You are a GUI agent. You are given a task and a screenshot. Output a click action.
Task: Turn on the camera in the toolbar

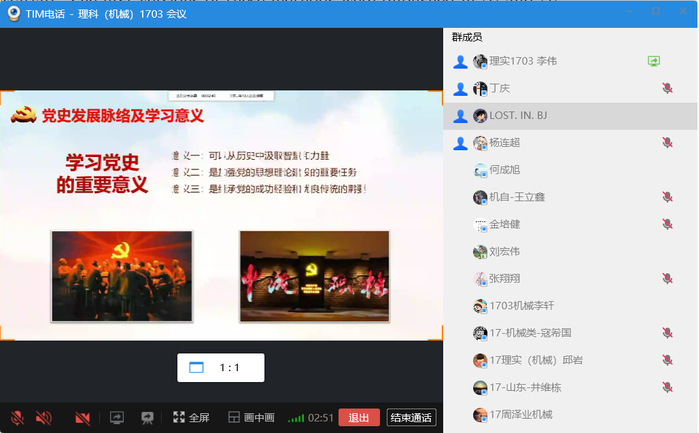(83, 417)
